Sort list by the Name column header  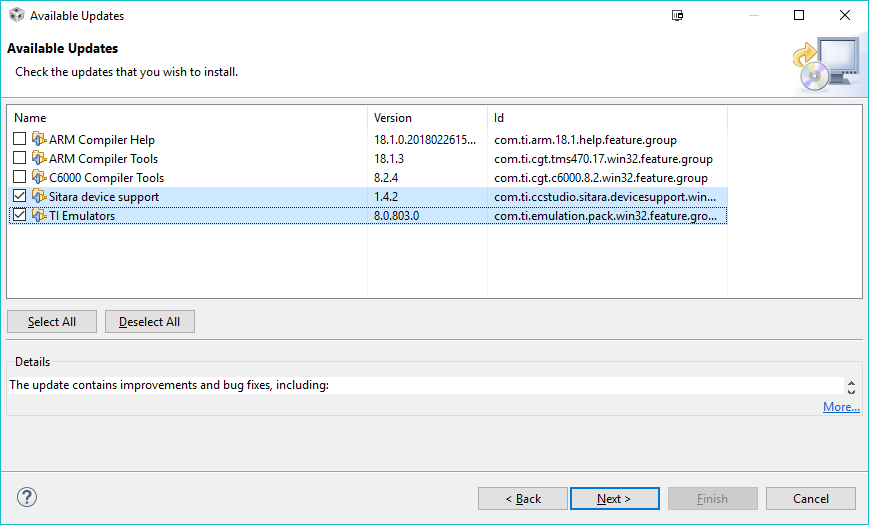tap(186, 118)
